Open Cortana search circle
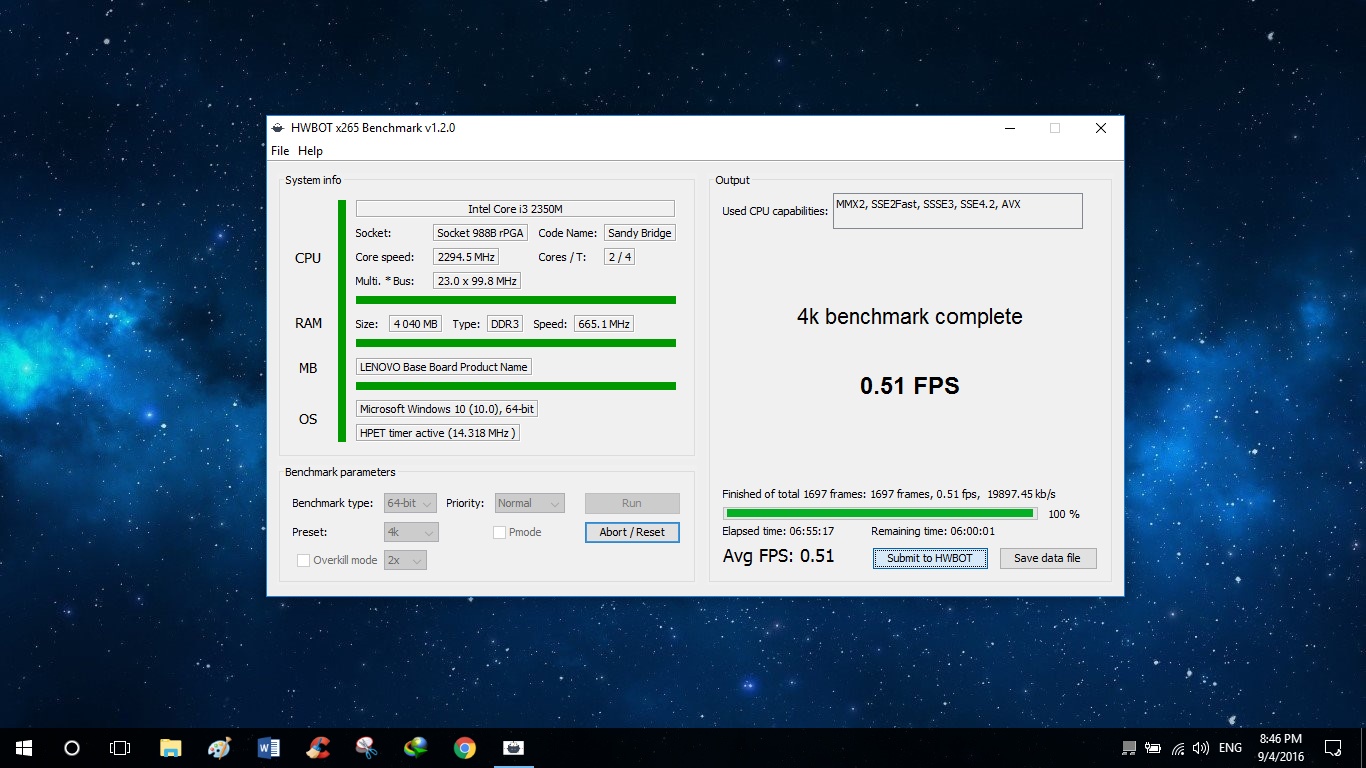 72,747
